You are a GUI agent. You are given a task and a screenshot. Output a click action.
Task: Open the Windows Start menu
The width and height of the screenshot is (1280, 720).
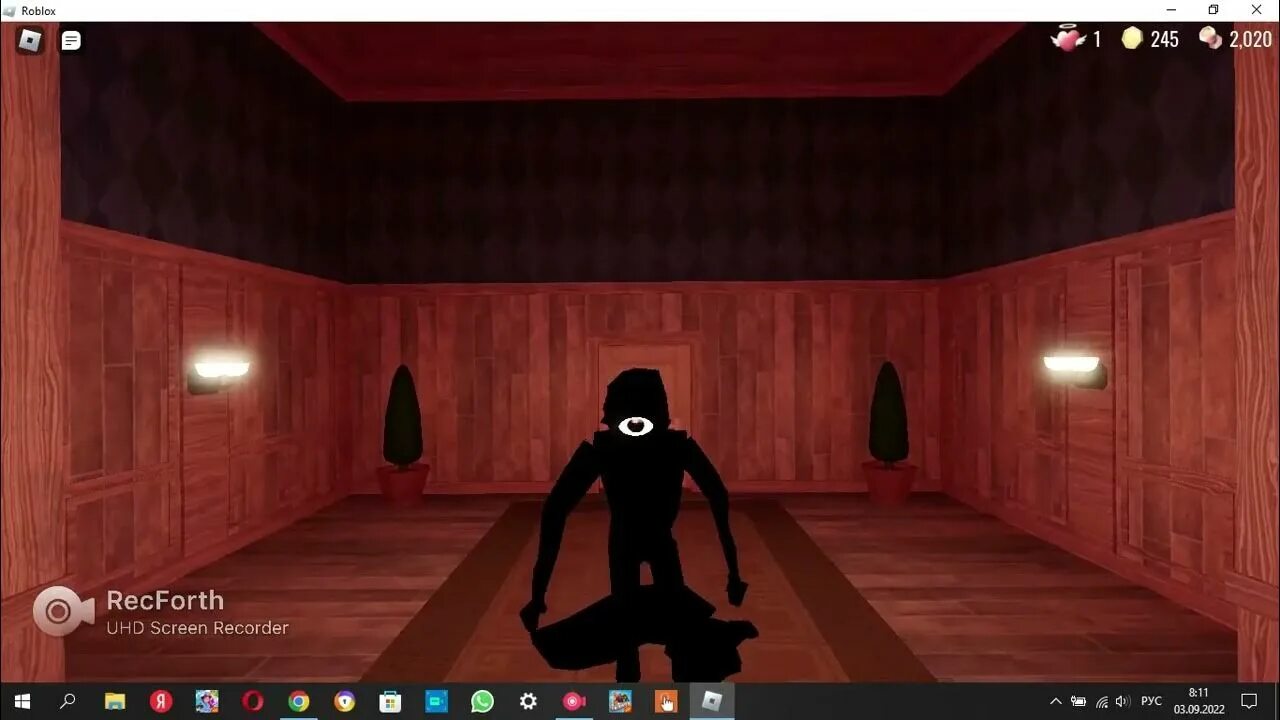click(x=21, y=701)
